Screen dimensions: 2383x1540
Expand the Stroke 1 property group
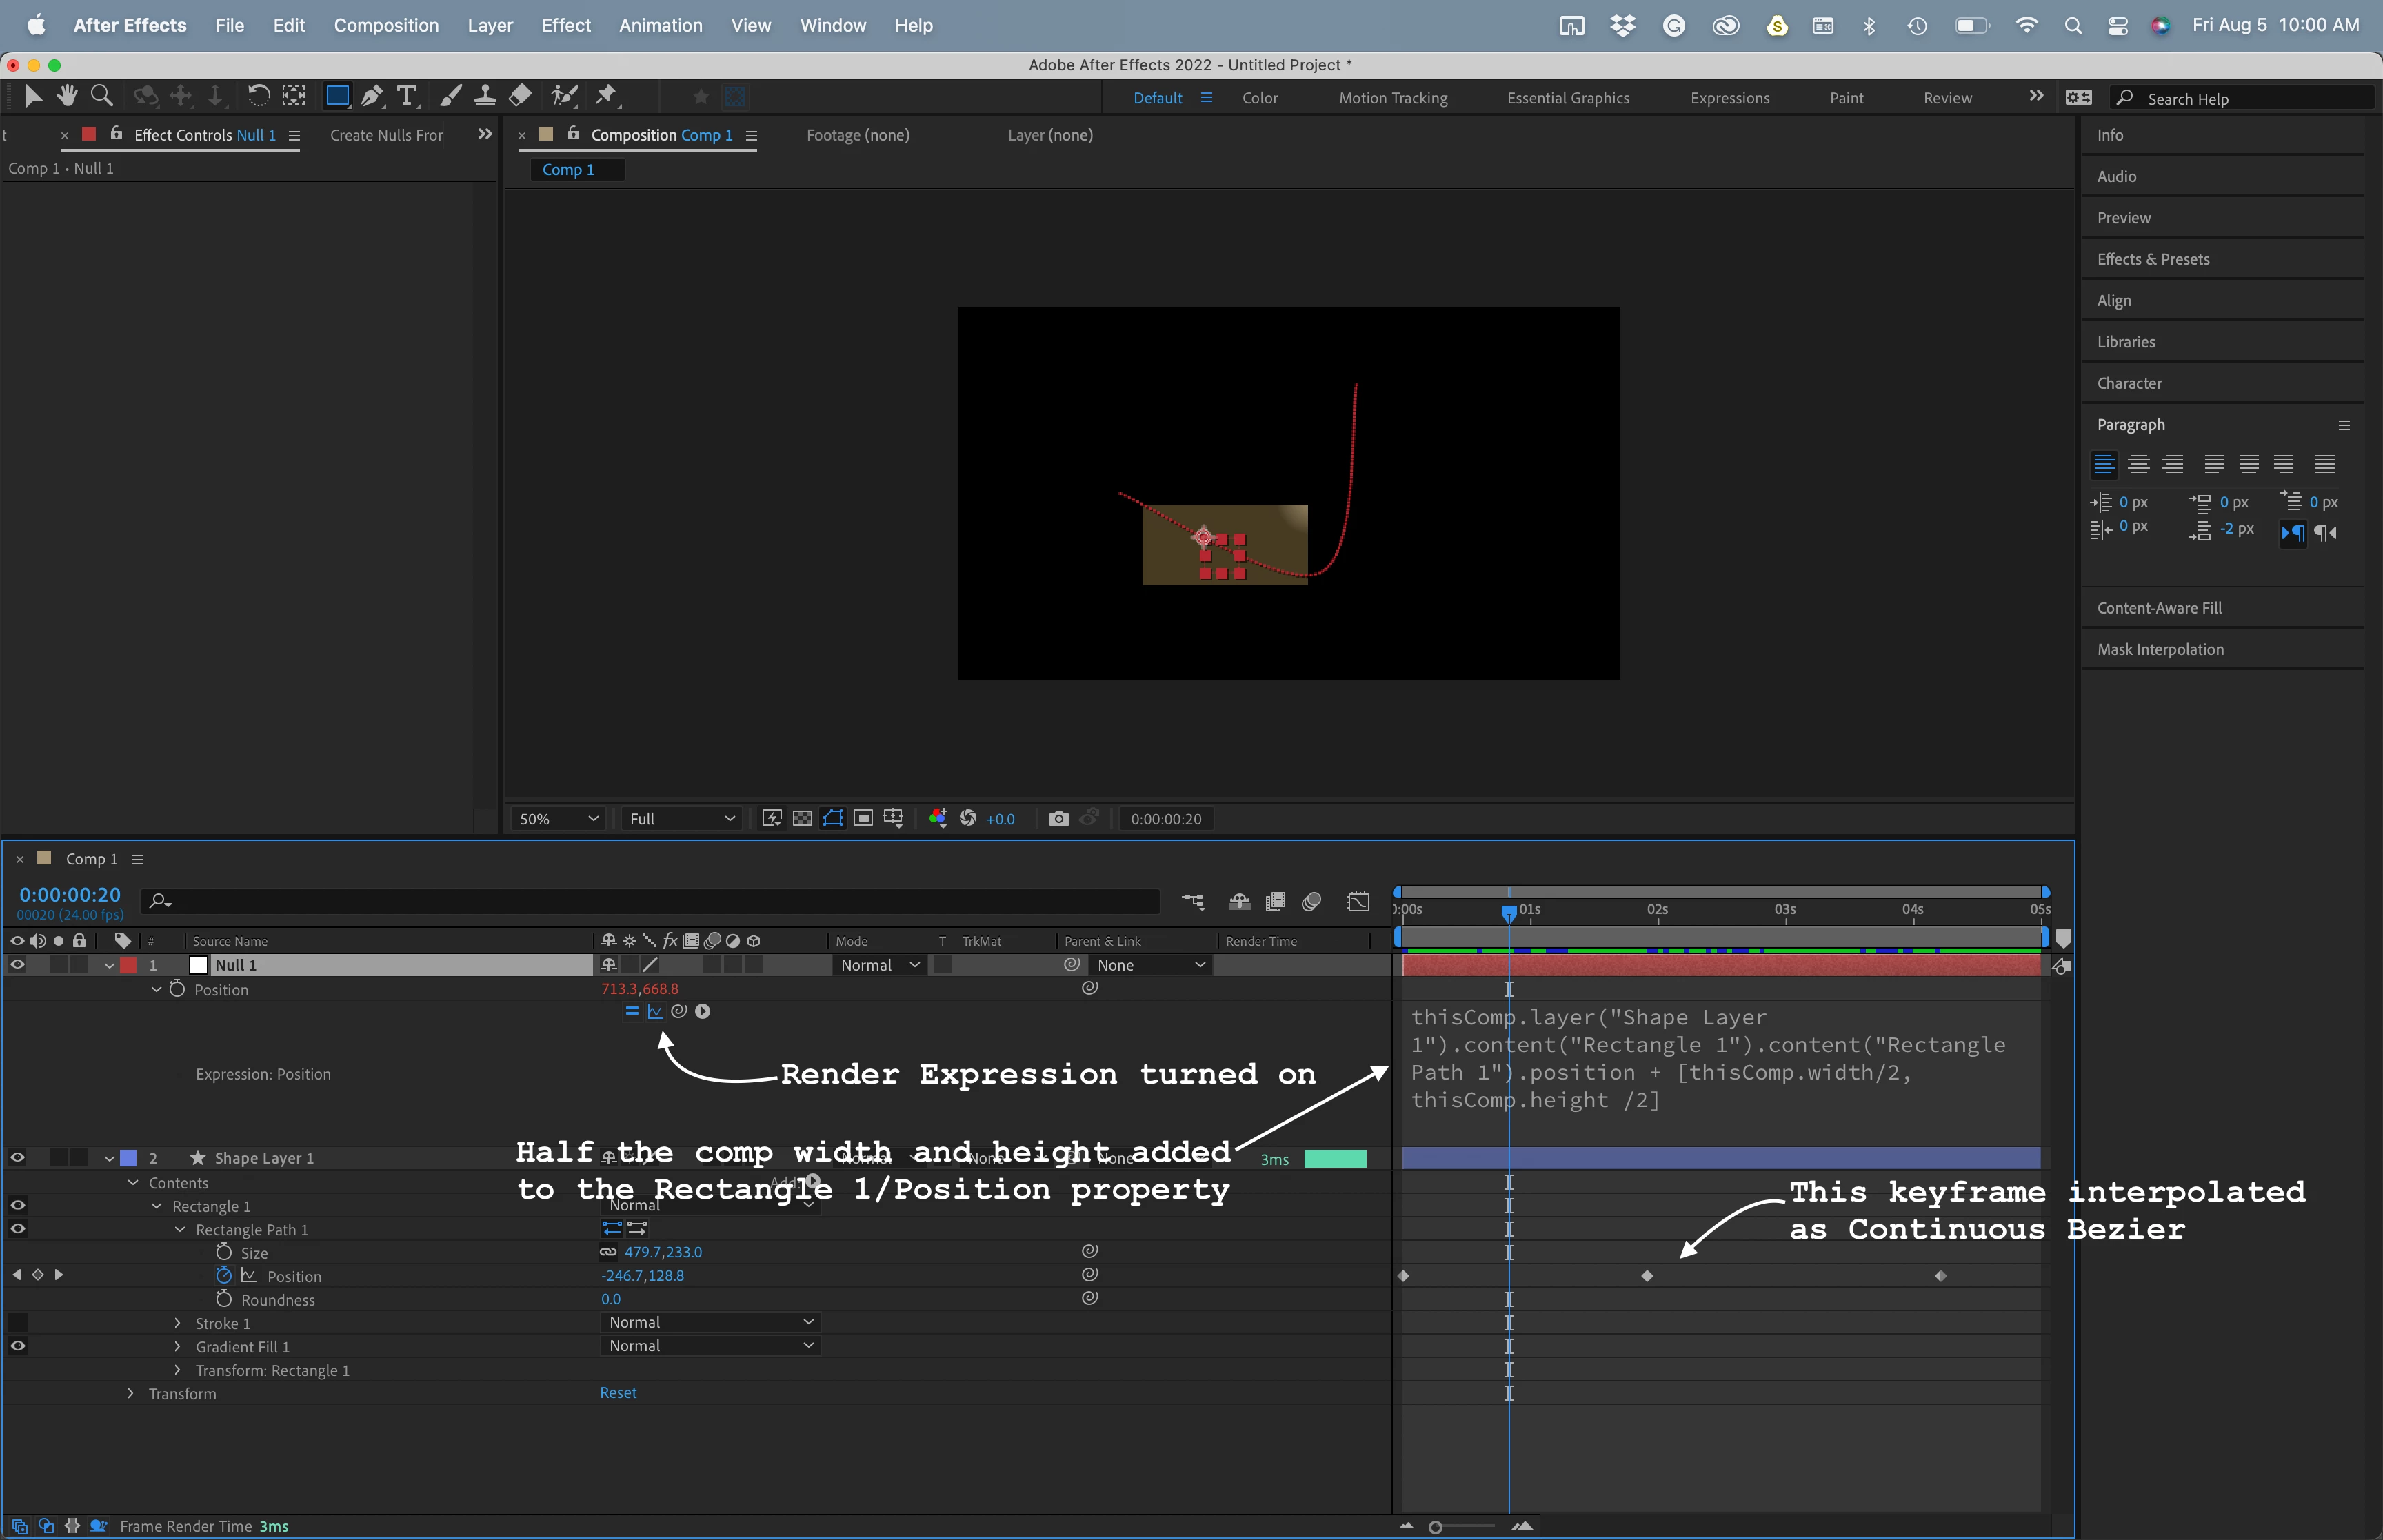[178, 1323]
